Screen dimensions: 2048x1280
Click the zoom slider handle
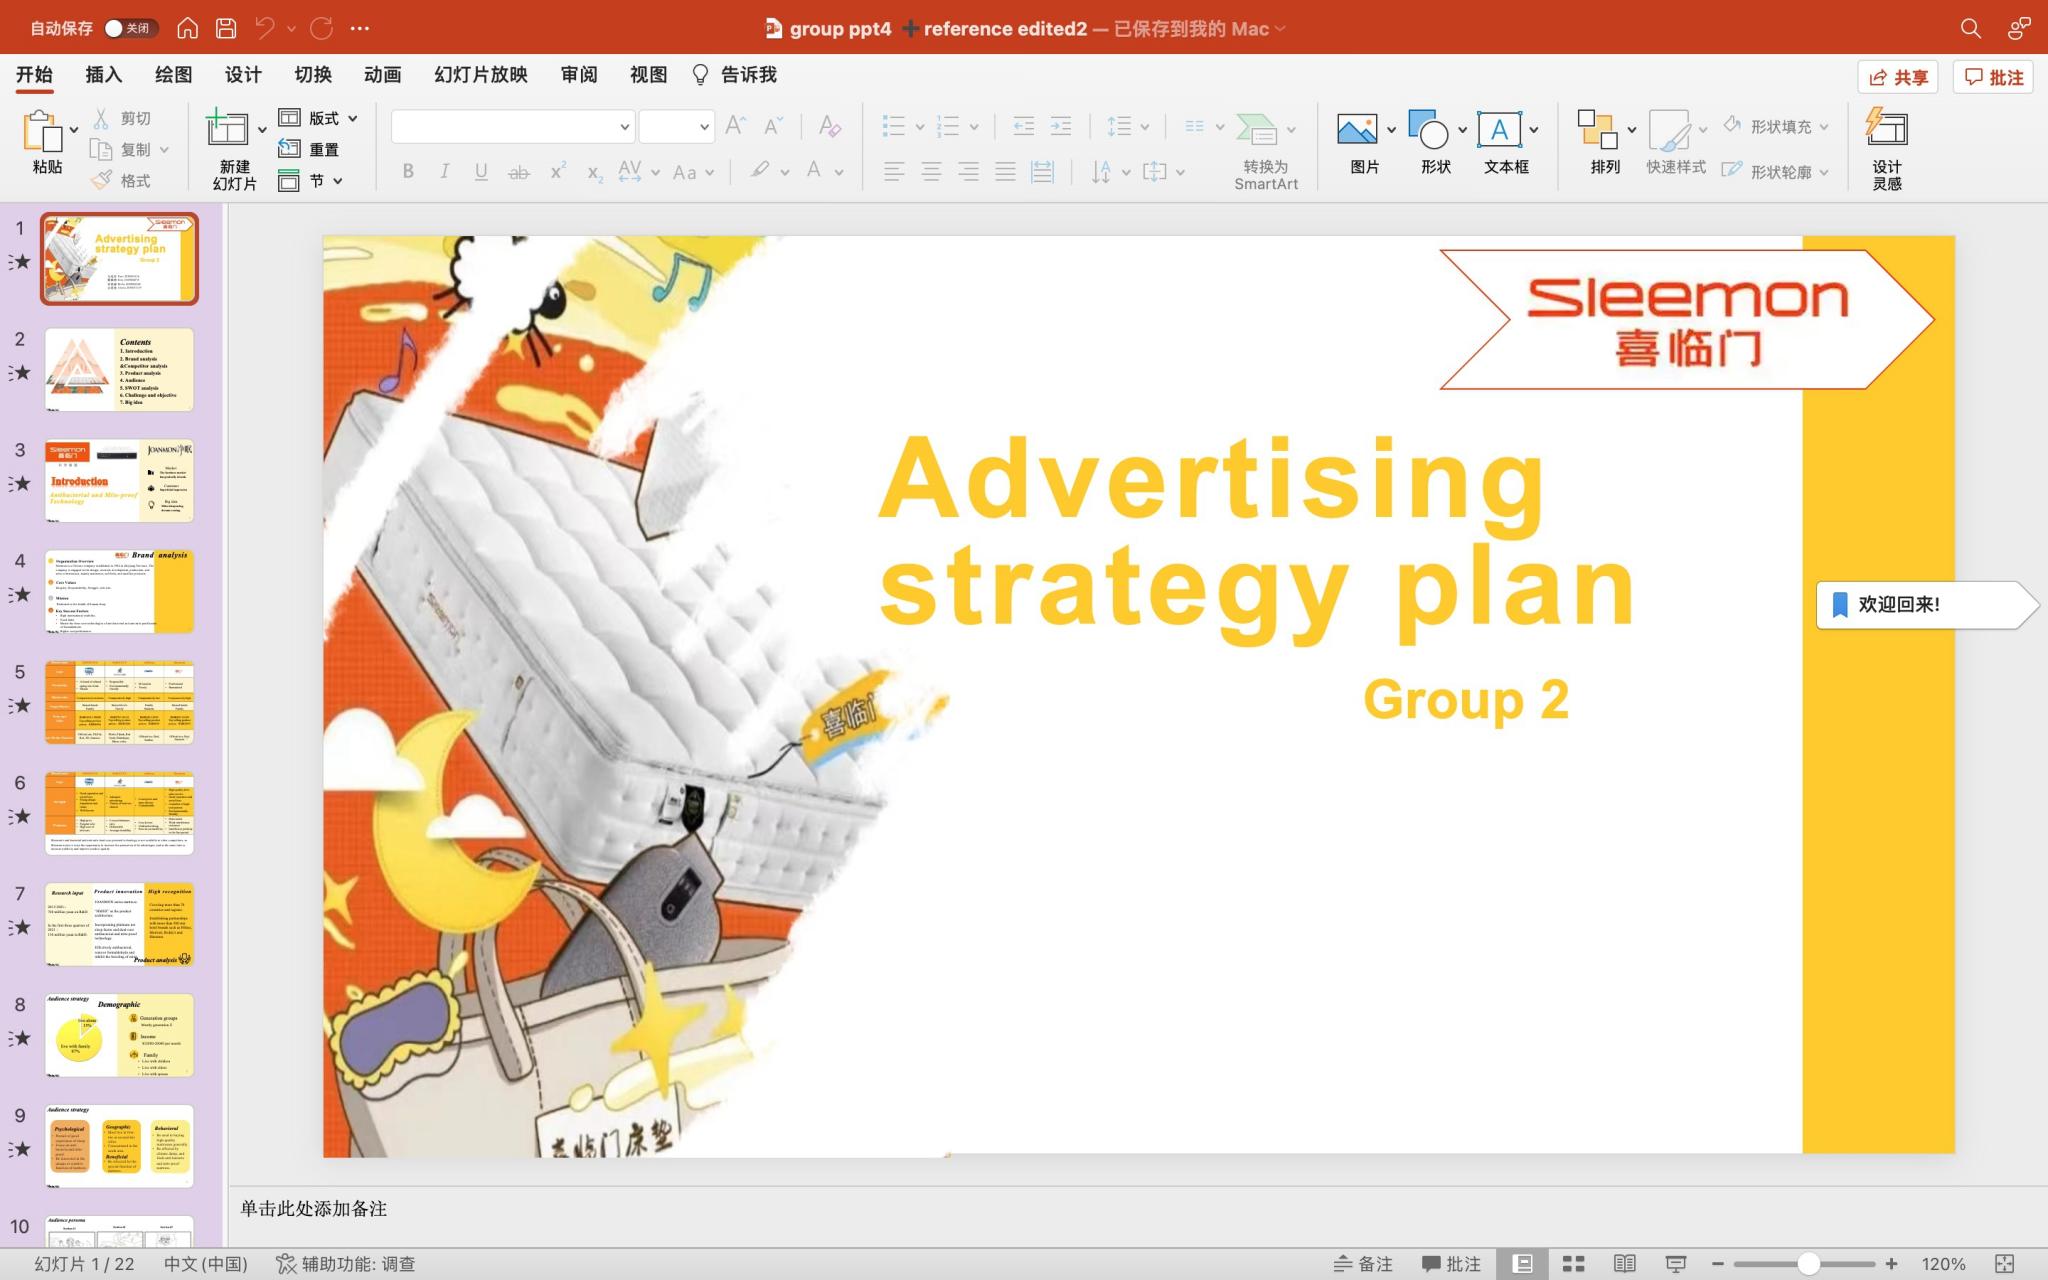[x=1808, y=1264]
